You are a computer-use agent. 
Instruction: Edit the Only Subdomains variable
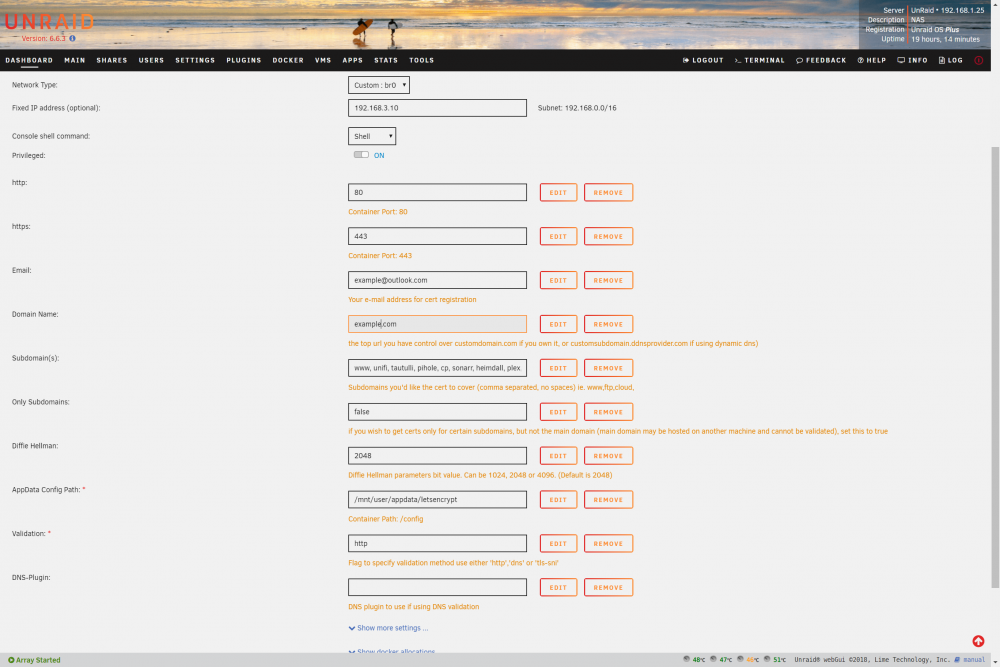[x=558, y=412]
